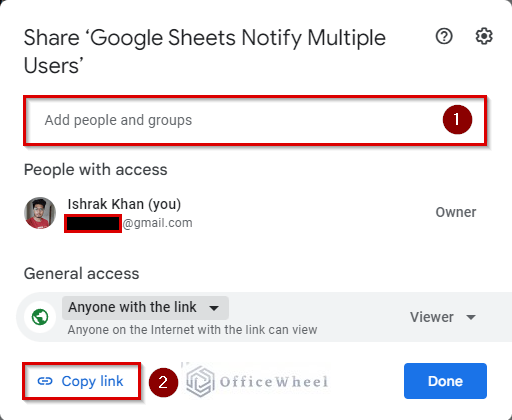Click the Owner role label
512x420 pixels.
click(456, 212)
